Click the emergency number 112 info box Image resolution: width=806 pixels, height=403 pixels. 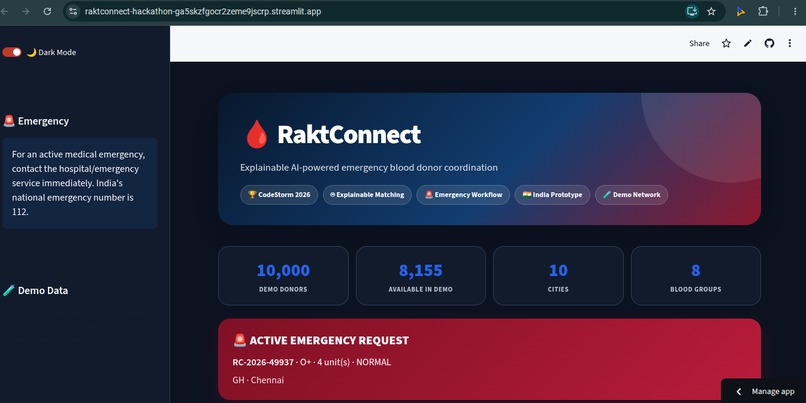pos(80,183)
